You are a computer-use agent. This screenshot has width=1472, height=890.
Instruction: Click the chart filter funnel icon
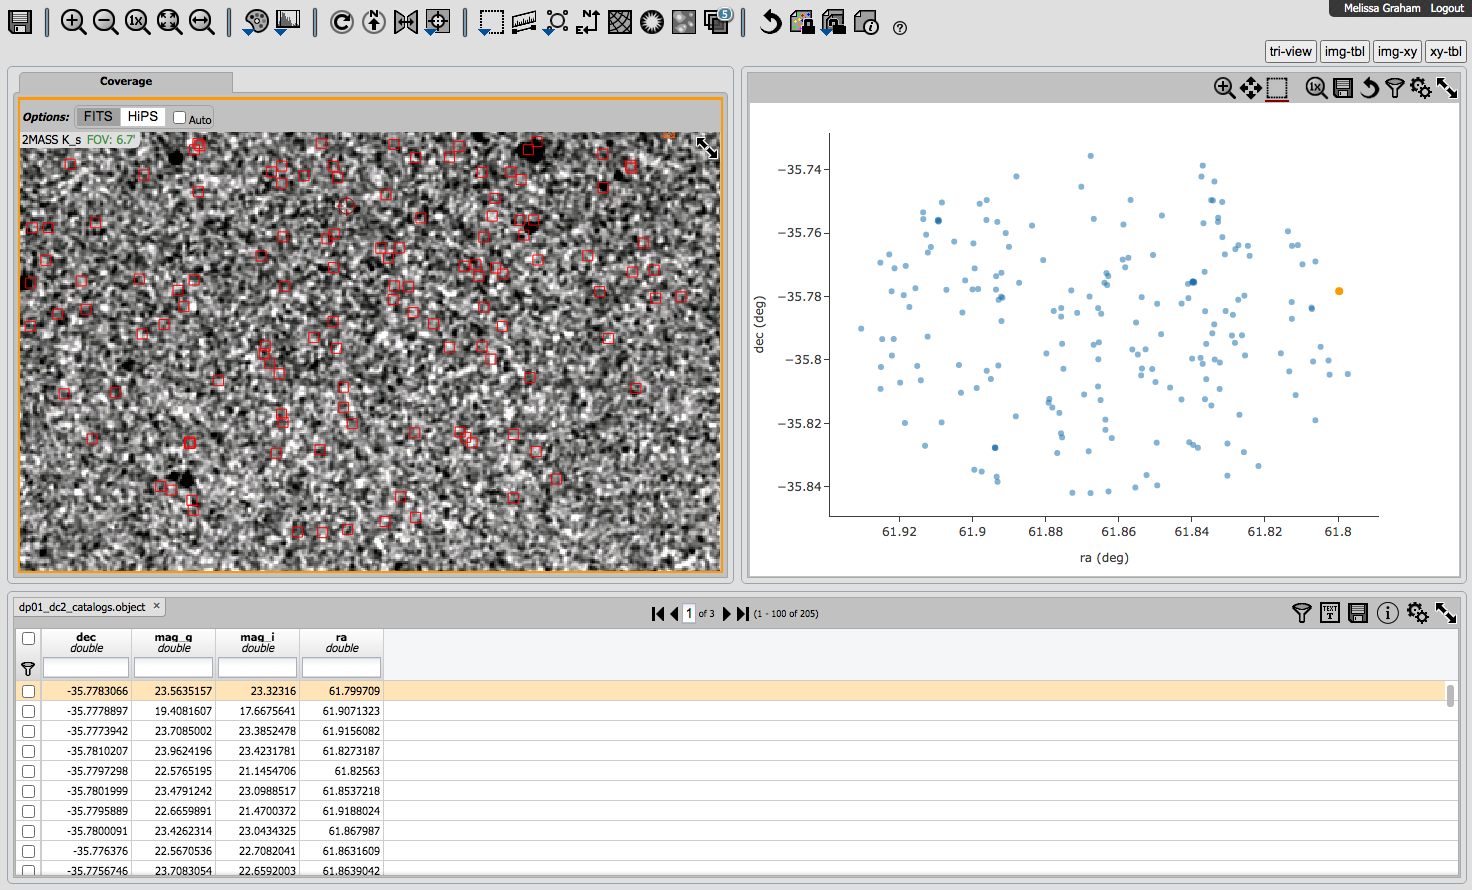click(1395, 88)
